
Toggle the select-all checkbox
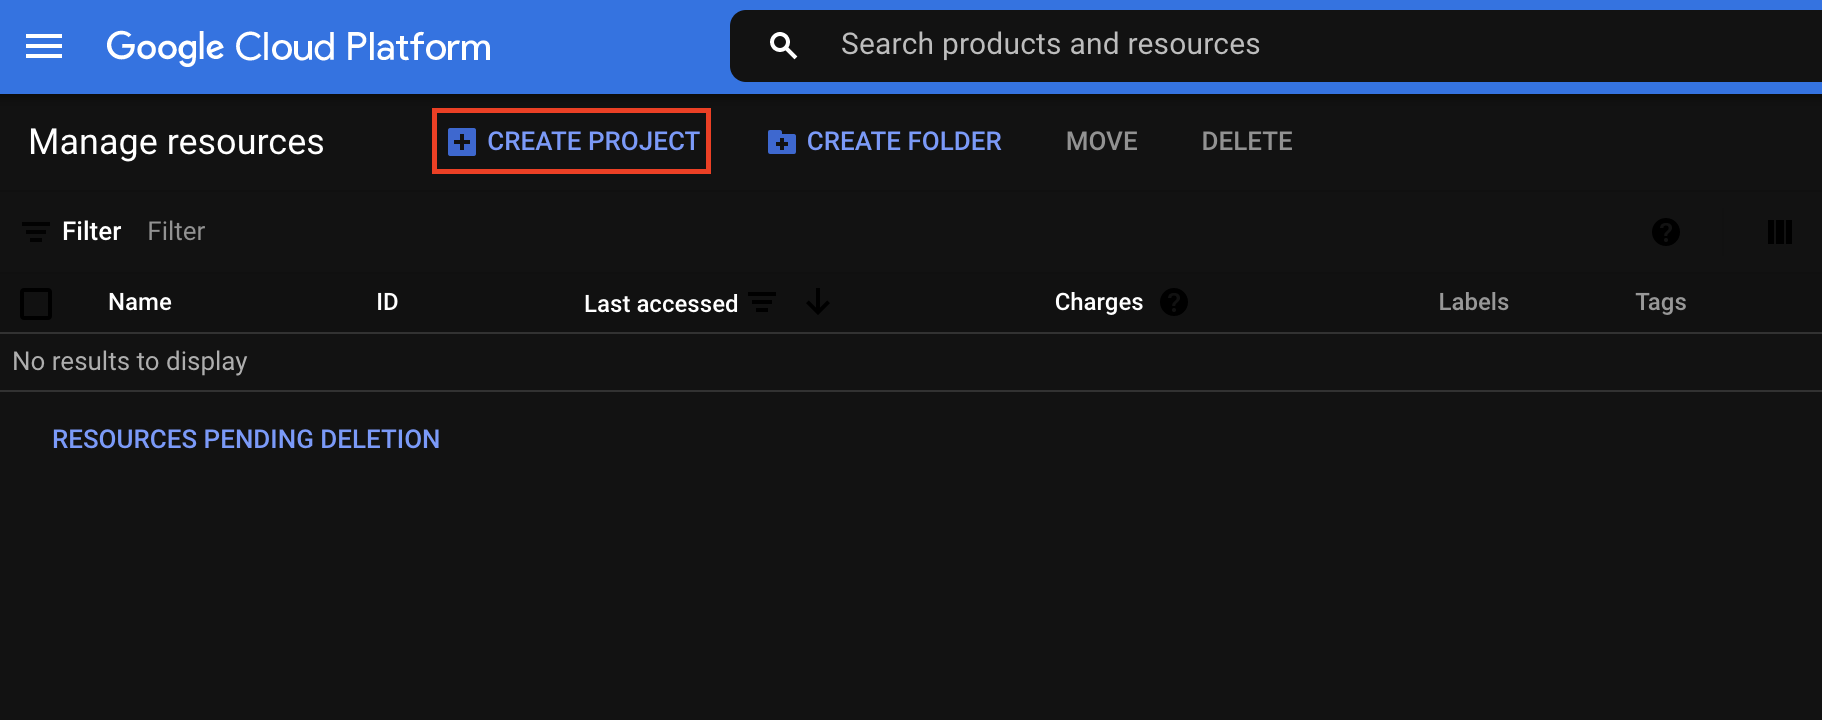click(36, 303)
